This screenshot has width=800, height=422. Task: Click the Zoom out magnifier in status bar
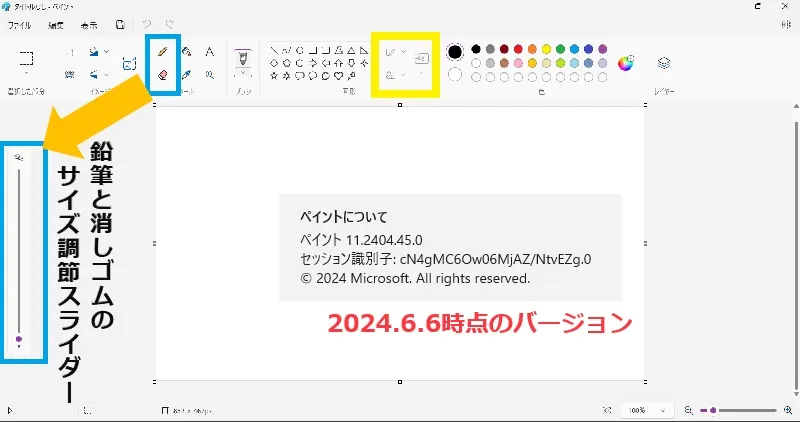coord(689,410)
